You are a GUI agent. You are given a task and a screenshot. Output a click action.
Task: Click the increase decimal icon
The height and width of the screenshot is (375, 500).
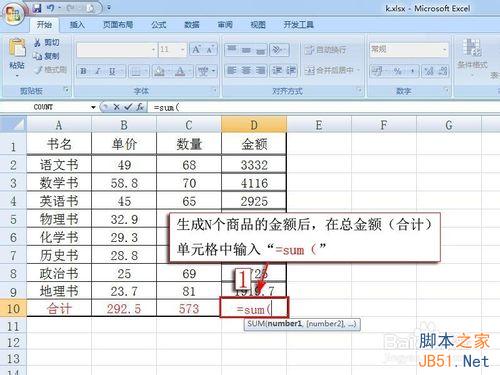(x=428, y=71)
